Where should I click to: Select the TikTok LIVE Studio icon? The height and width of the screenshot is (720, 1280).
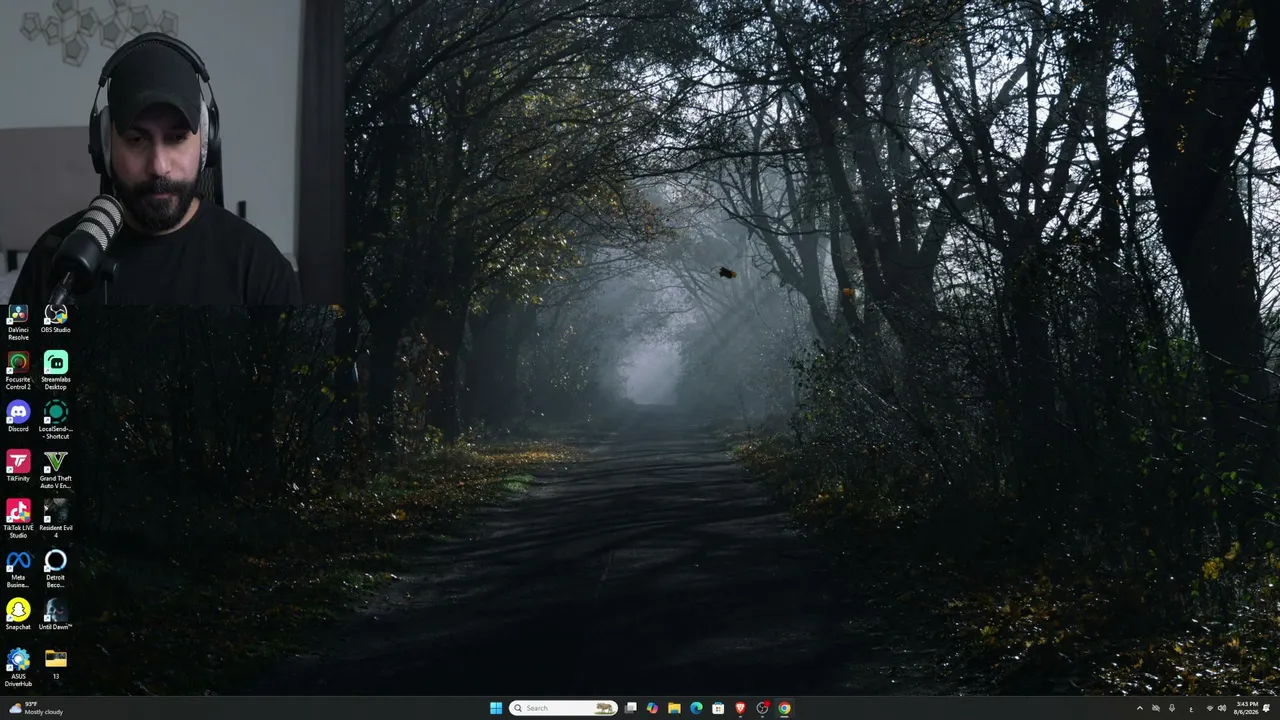point(18,520)
